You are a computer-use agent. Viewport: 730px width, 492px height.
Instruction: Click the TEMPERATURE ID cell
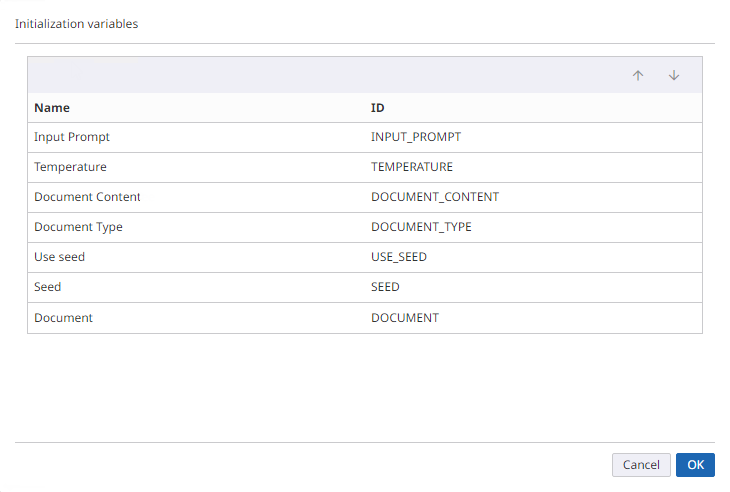coord(411,167)
